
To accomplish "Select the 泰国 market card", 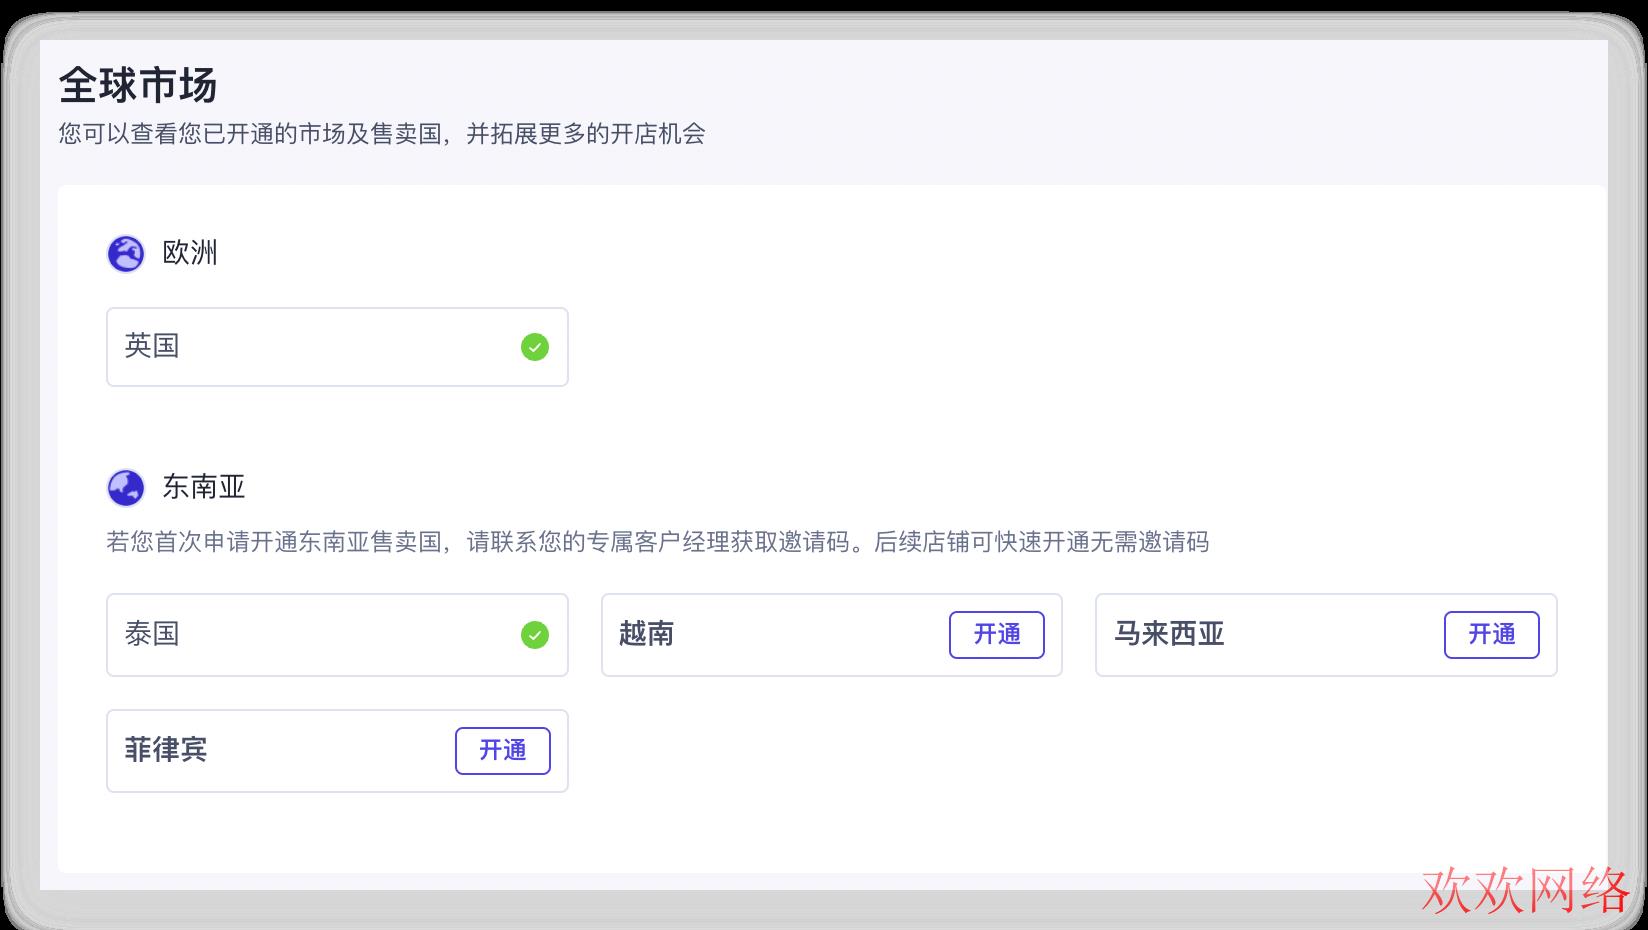I will (337, 635).
